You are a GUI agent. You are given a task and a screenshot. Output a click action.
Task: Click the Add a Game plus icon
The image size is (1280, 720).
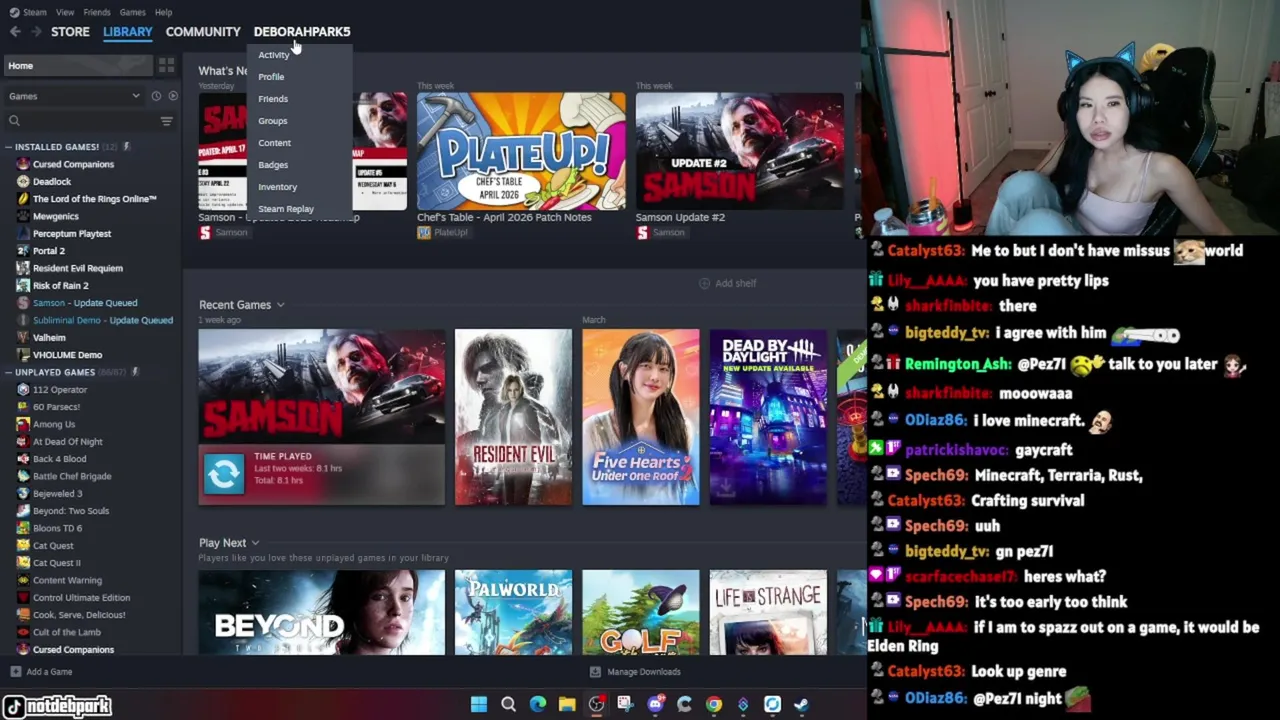pyautogui.click(x=15, y=672)
